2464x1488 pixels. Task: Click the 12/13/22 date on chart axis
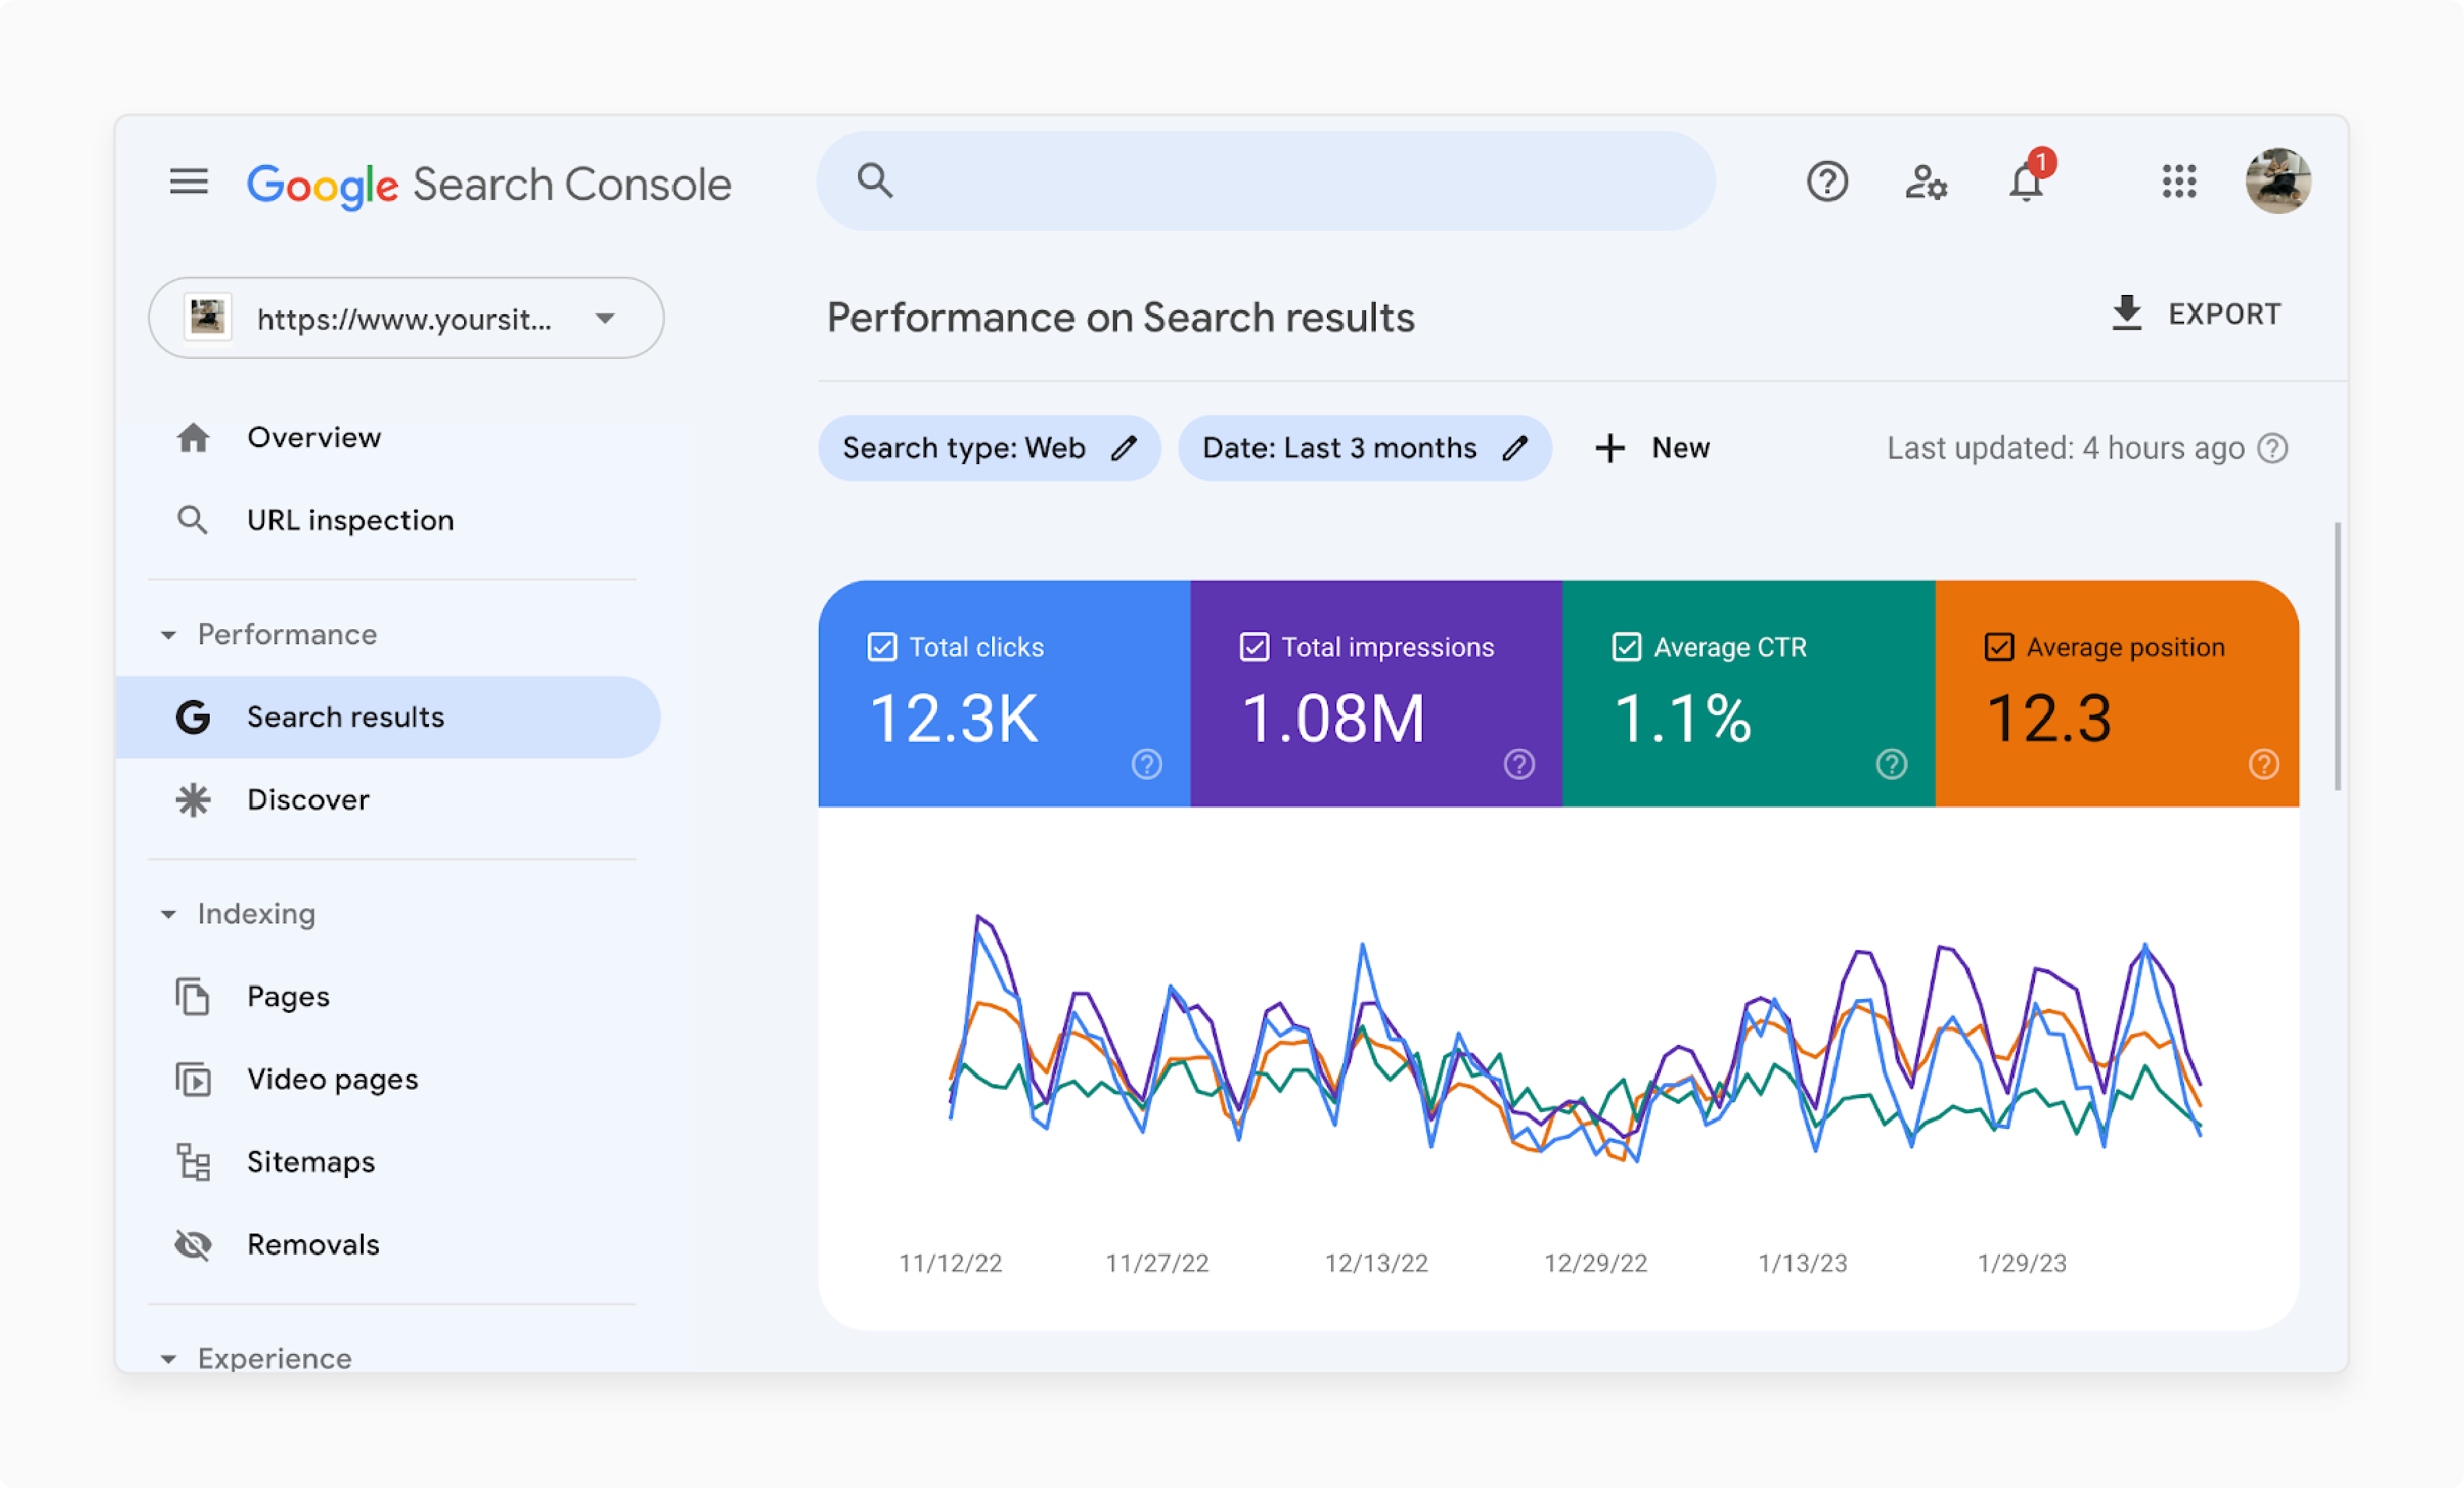pos(1376,1264)
